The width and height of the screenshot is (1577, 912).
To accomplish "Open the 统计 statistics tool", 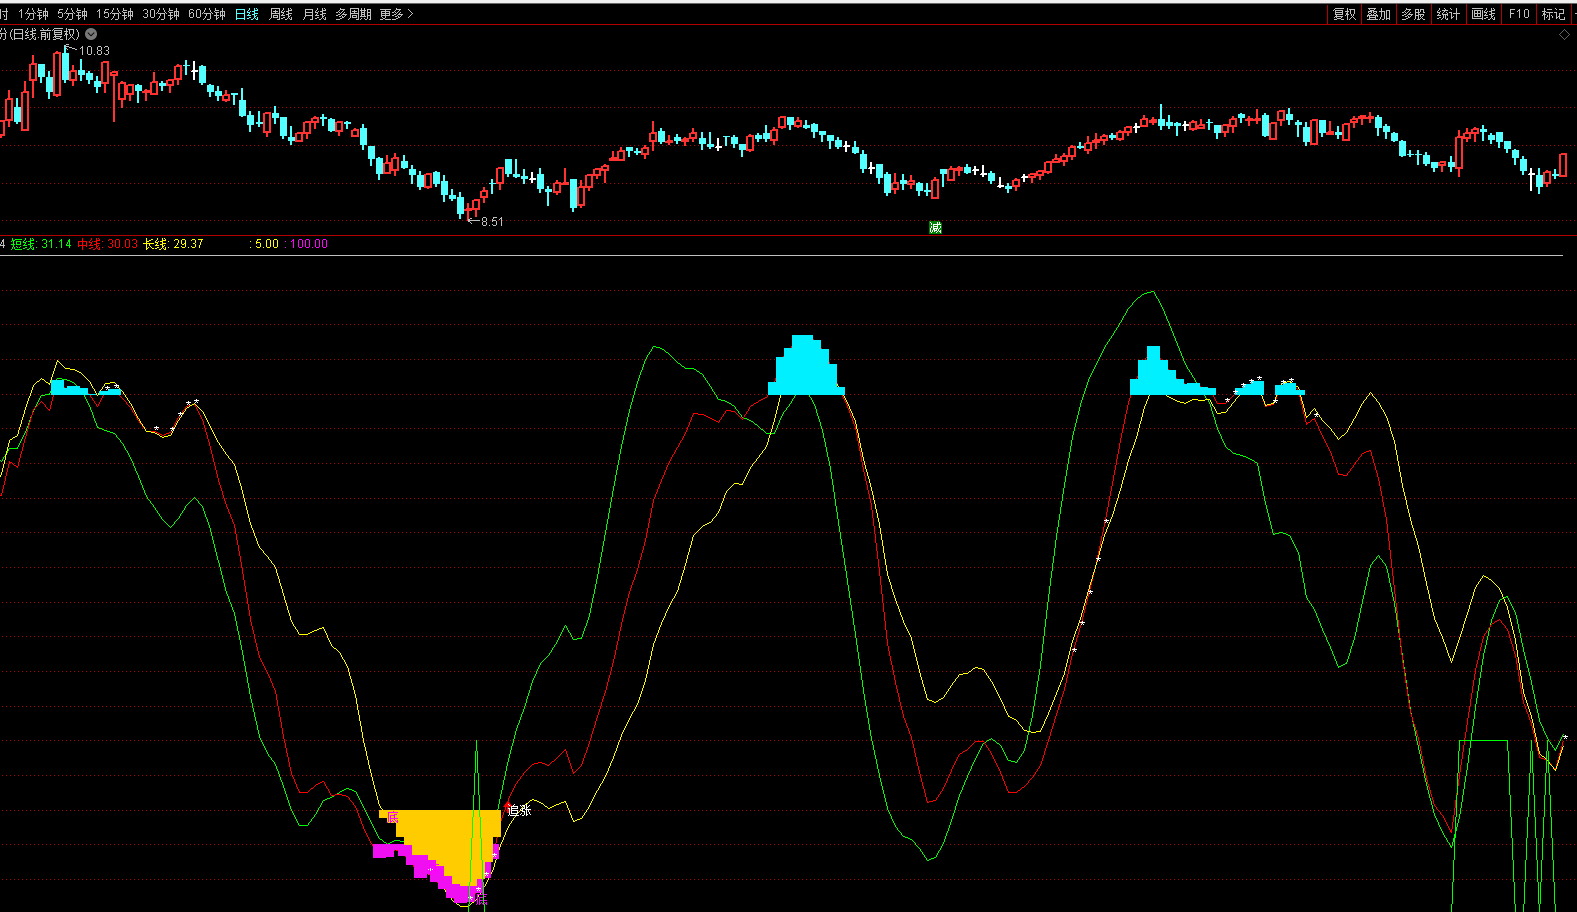I will pyautogui.click(x=1448, y=14).
